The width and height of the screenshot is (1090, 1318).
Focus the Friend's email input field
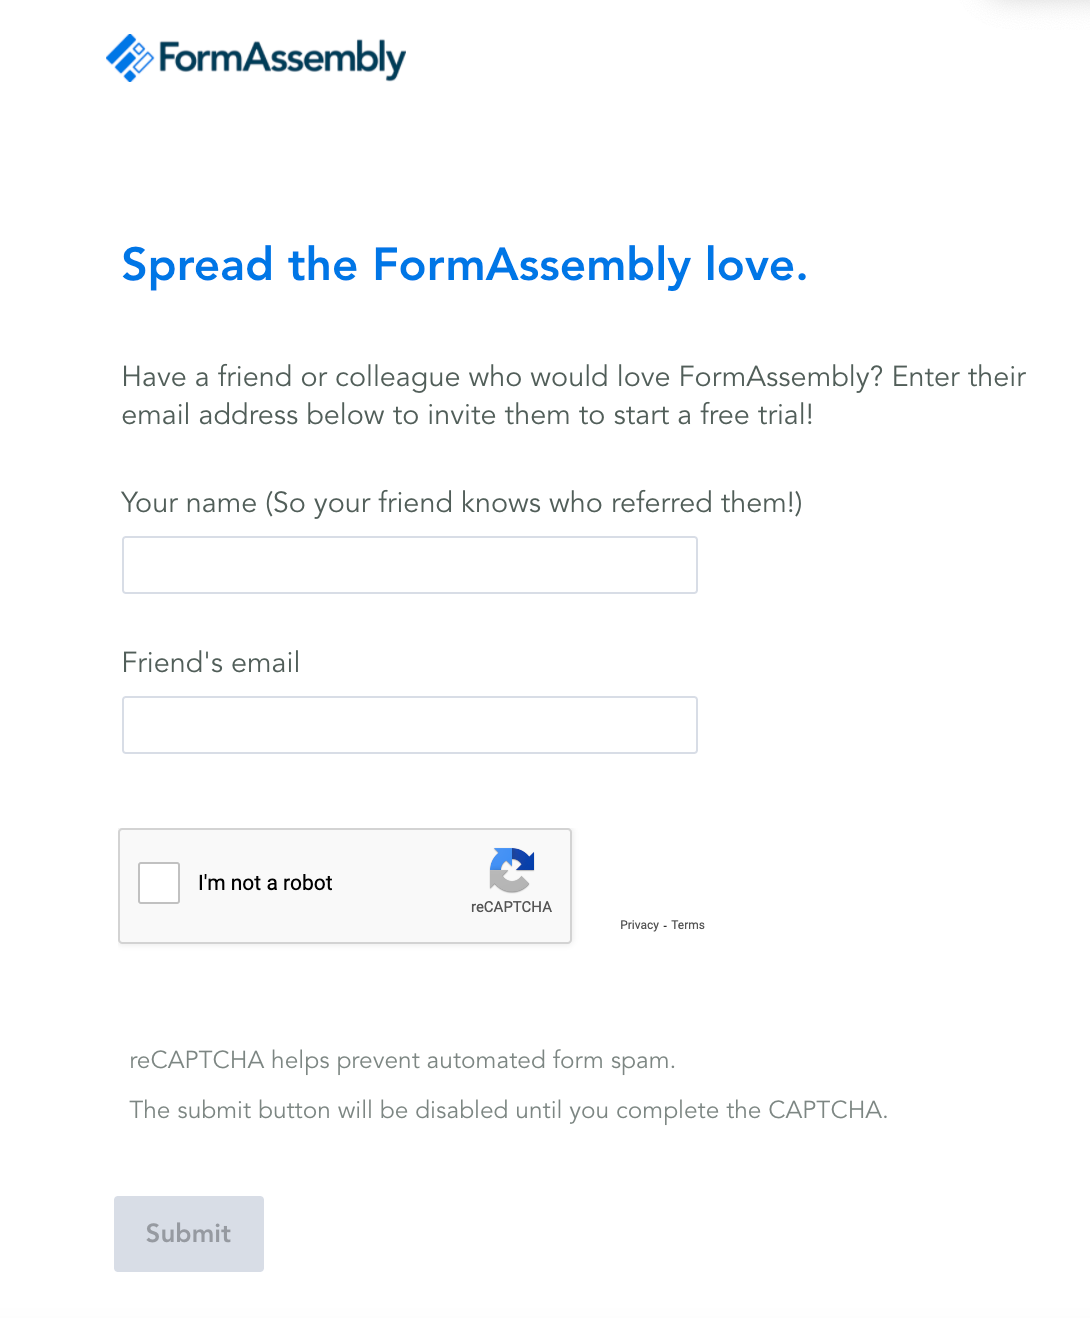pyautogui.click(x=410, y=725)
